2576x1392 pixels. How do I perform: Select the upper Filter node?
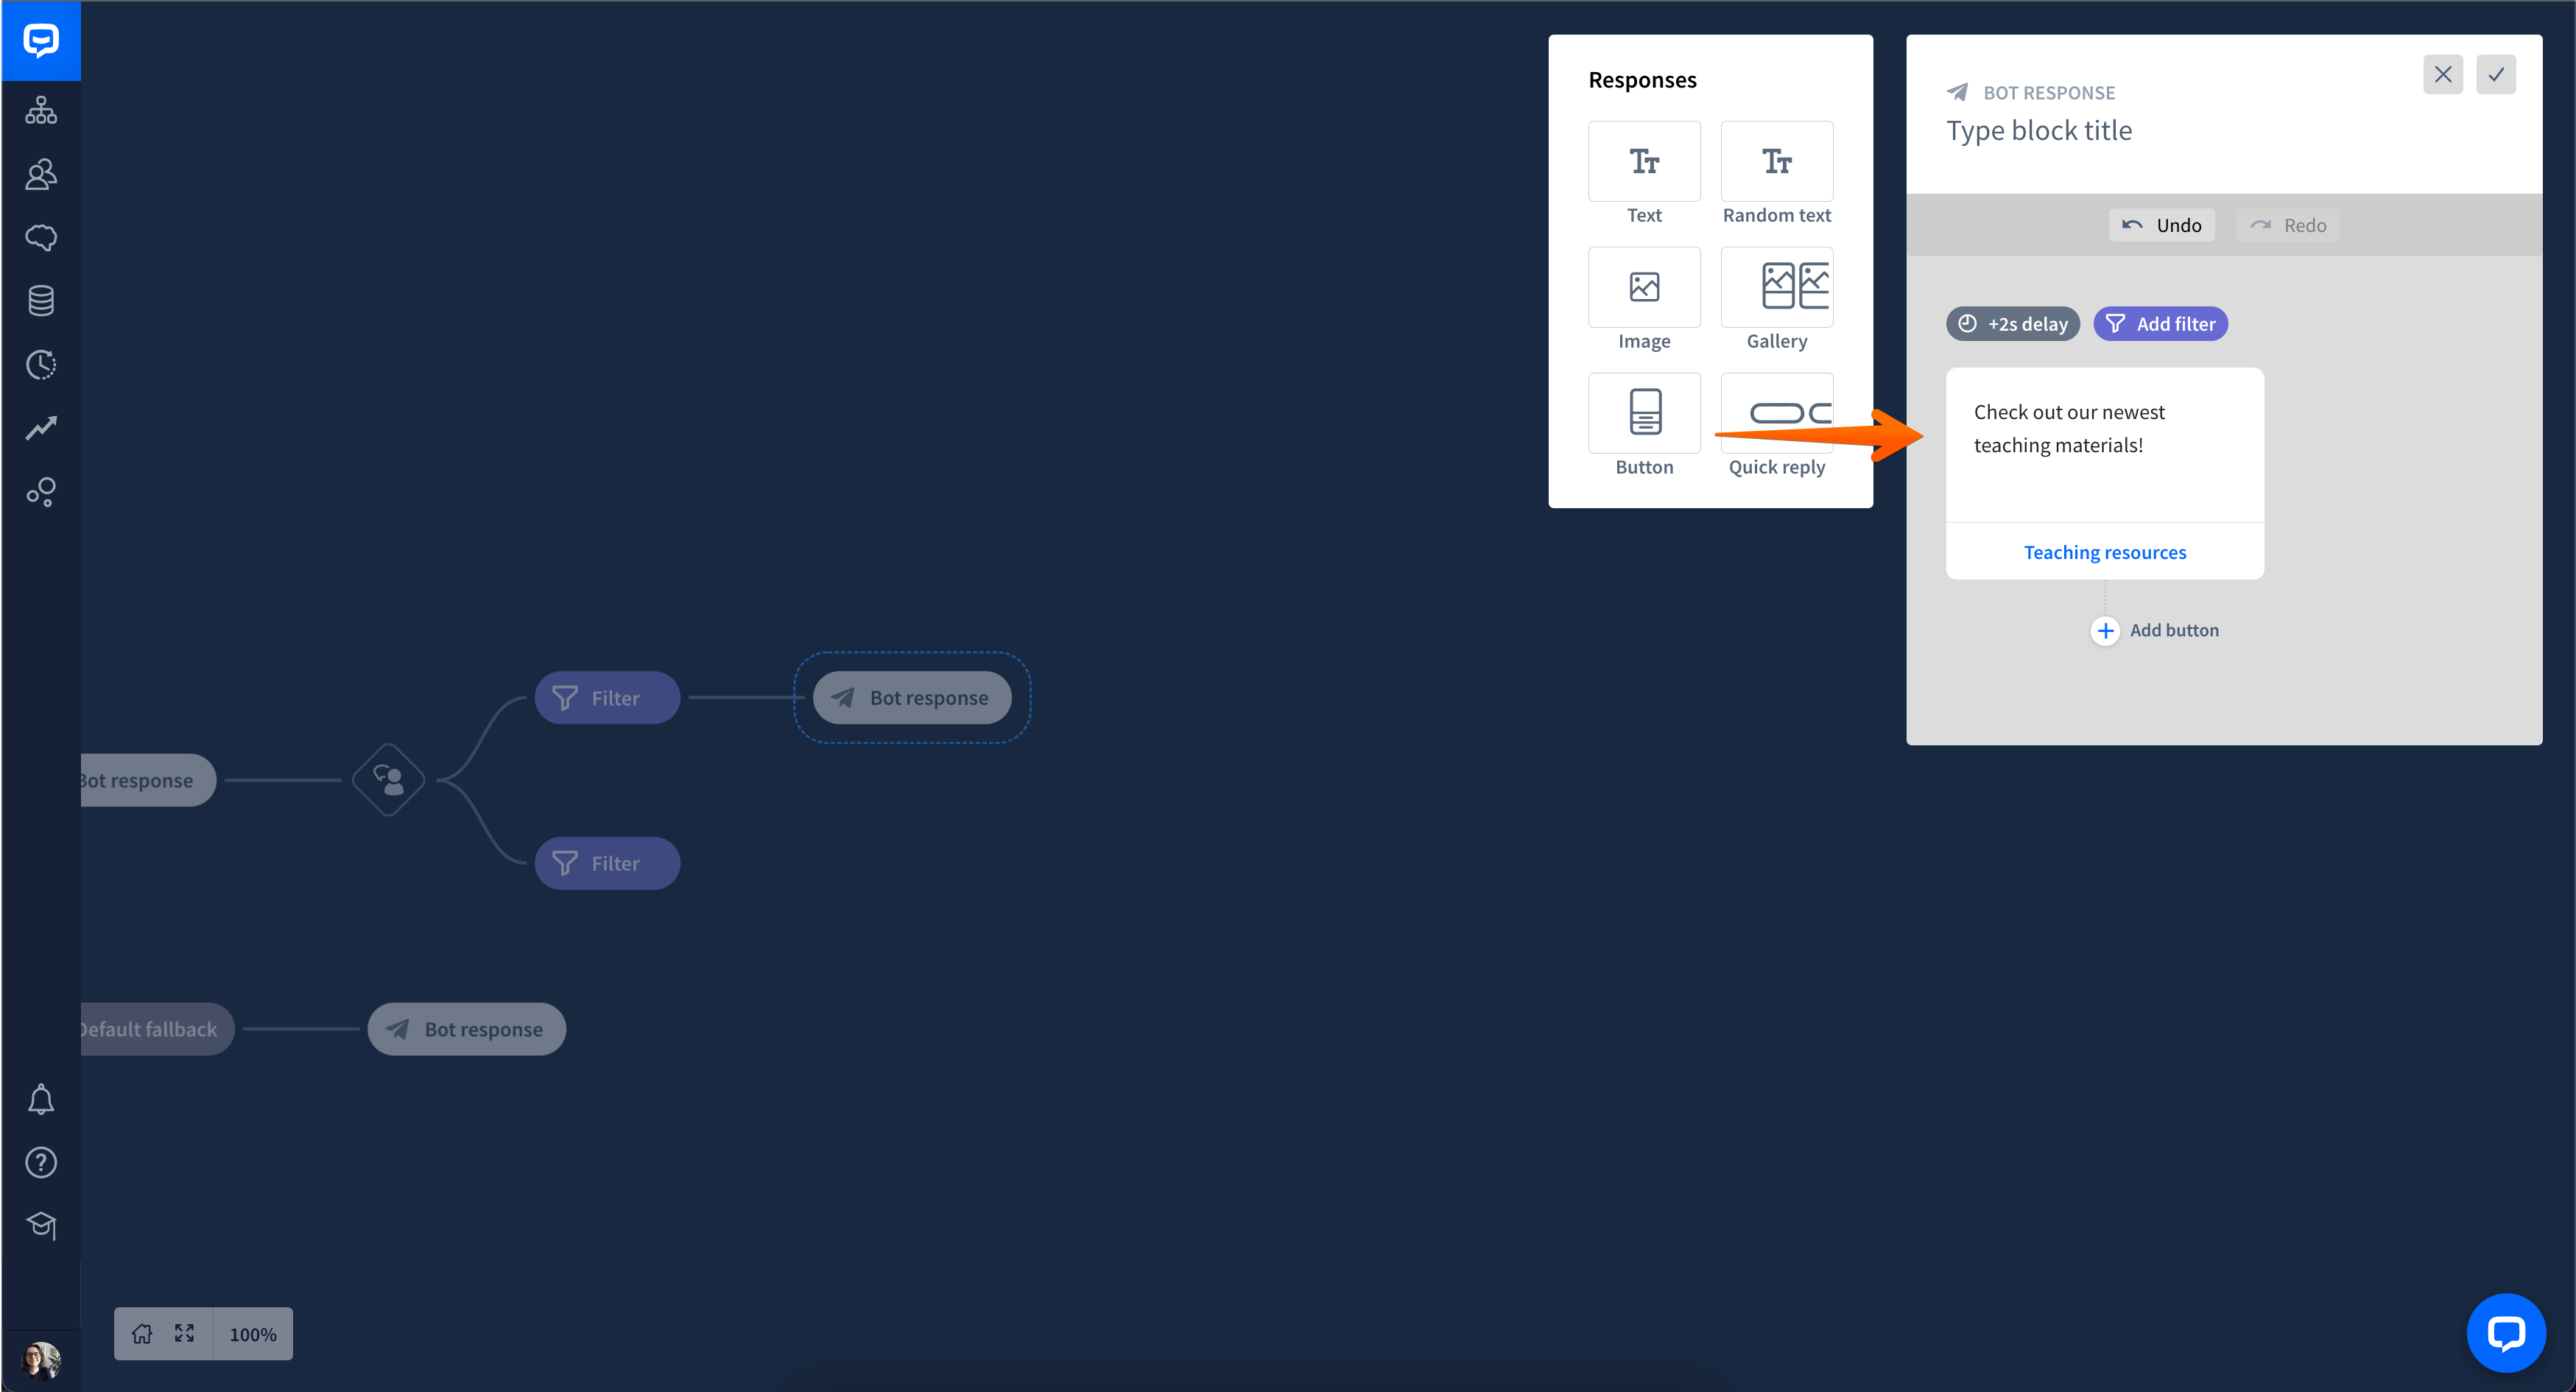pyautogui.click(x=607, y=698)
